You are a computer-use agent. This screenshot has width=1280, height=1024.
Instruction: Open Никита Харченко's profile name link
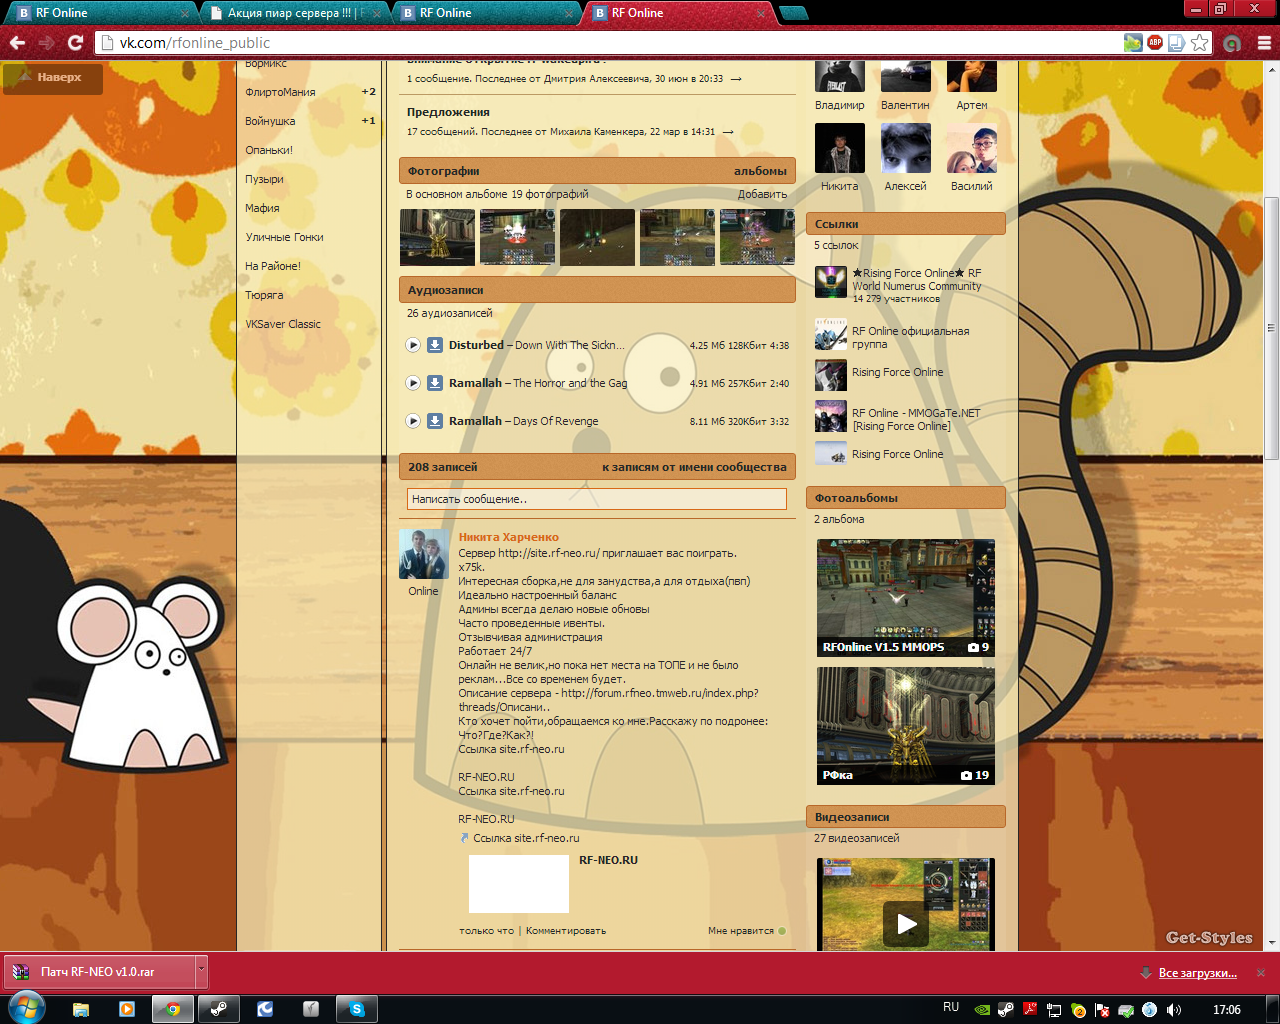coord(508,537)
